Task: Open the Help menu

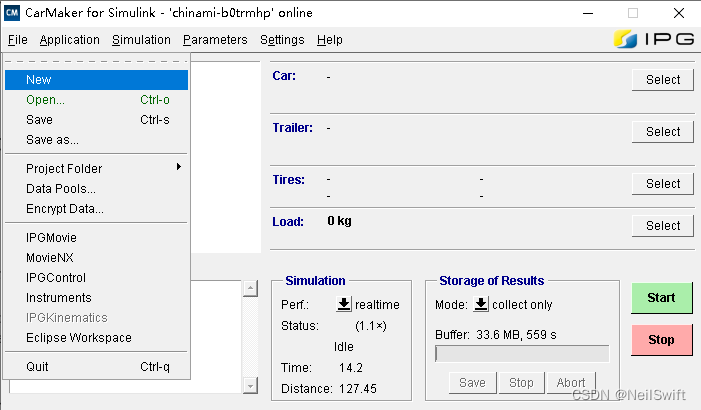Action: coord(329,40)
